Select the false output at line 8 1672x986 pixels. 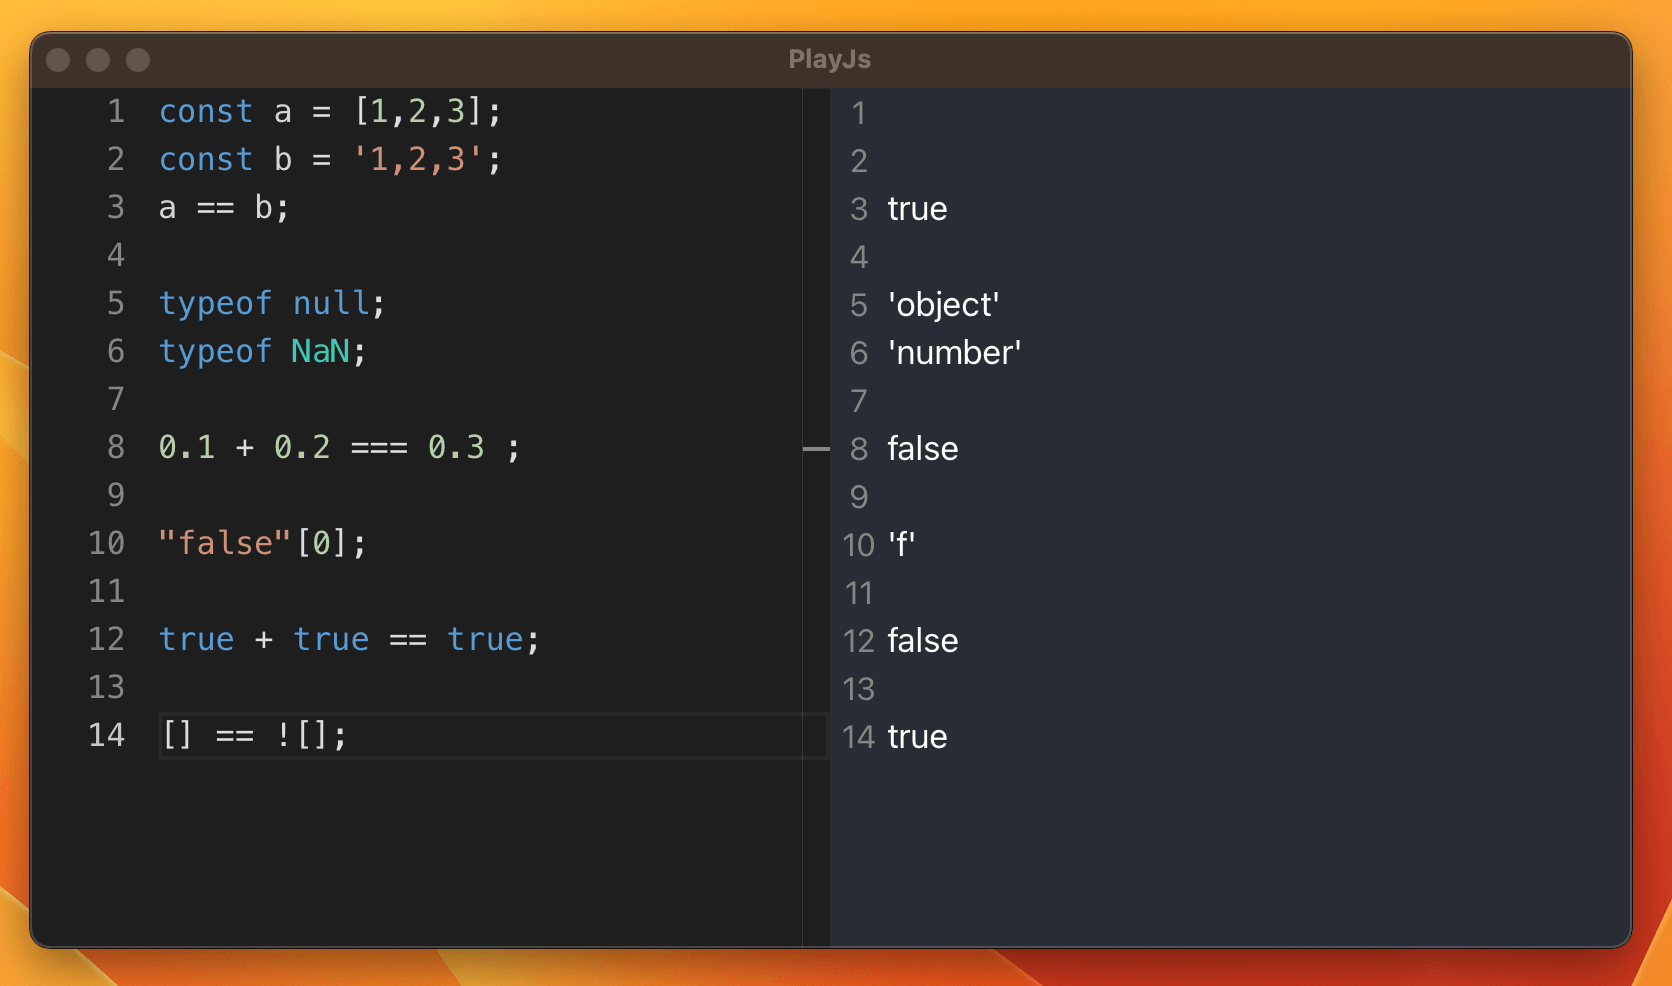point(922,448)
